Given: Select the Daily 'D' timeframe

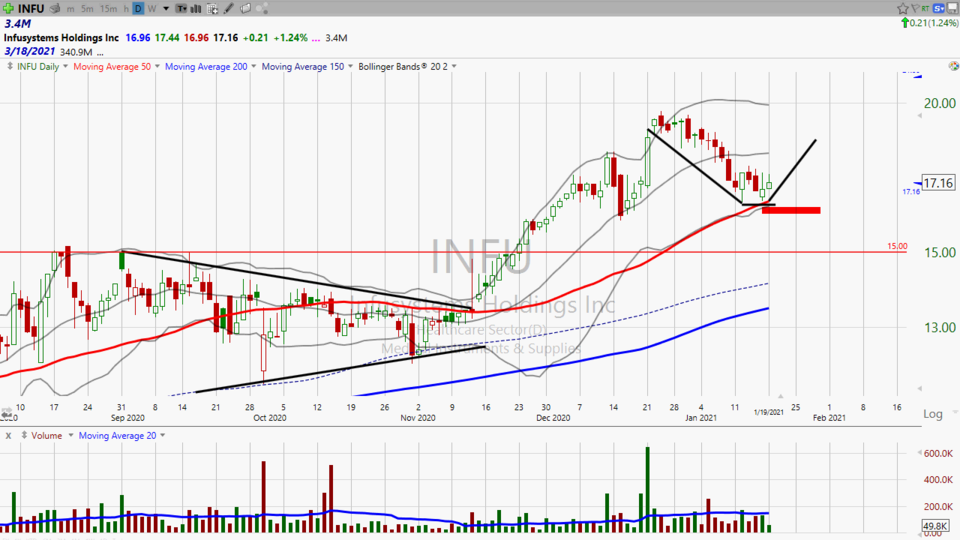Looking at the screenshot, I should tap(138, 9).
